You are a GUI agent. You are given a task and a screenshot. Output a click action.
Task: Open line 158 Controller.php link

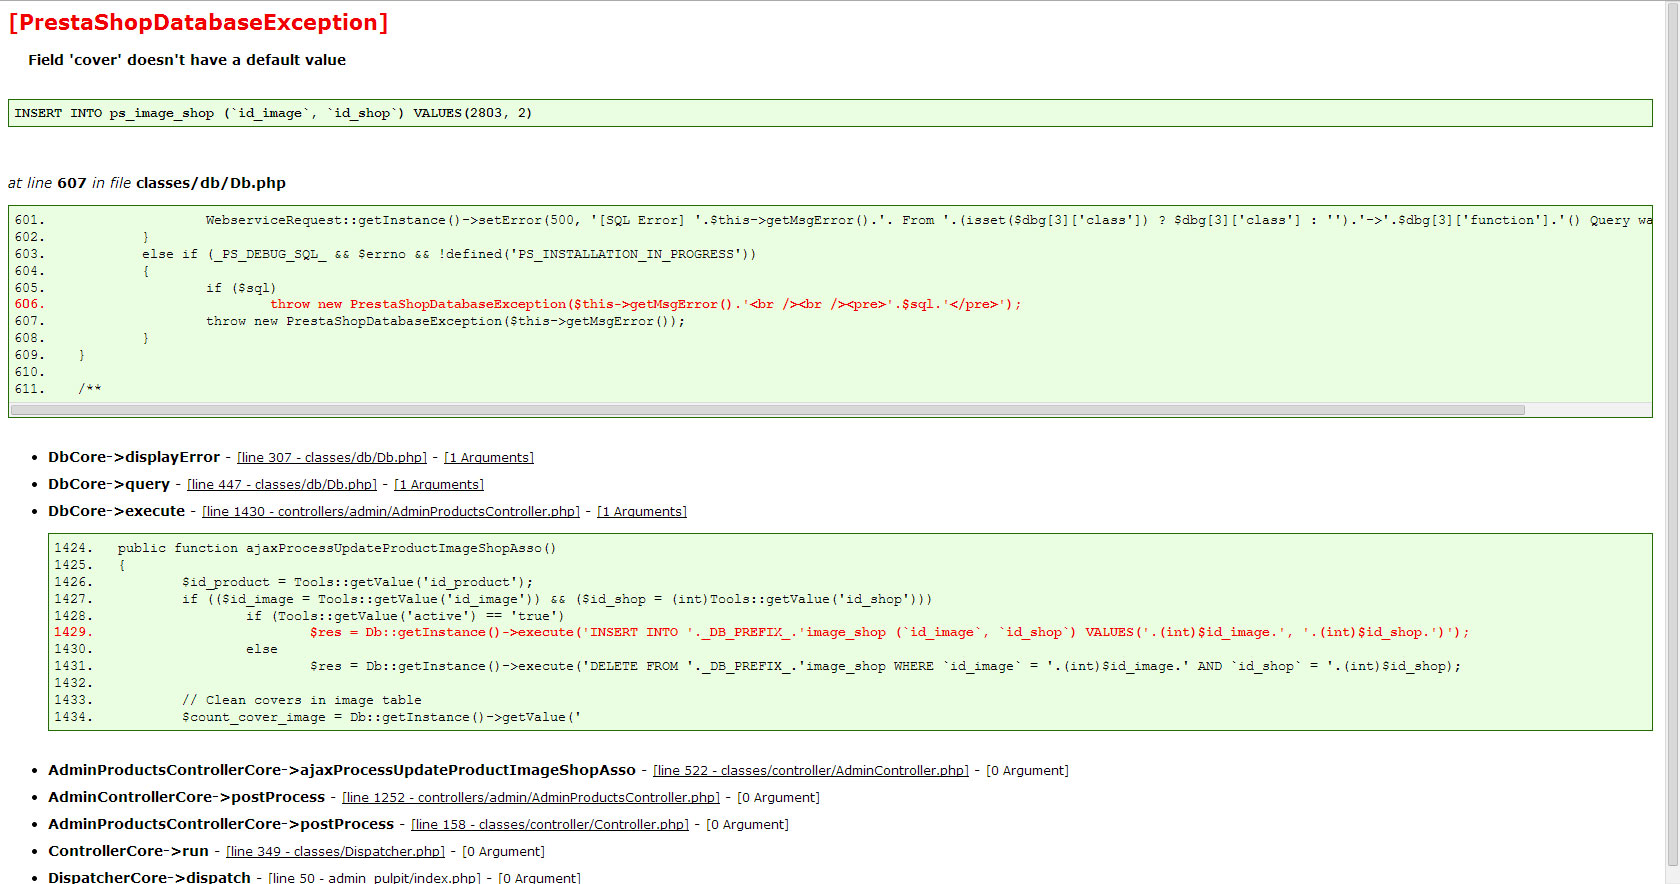click(x=549, y=824)
